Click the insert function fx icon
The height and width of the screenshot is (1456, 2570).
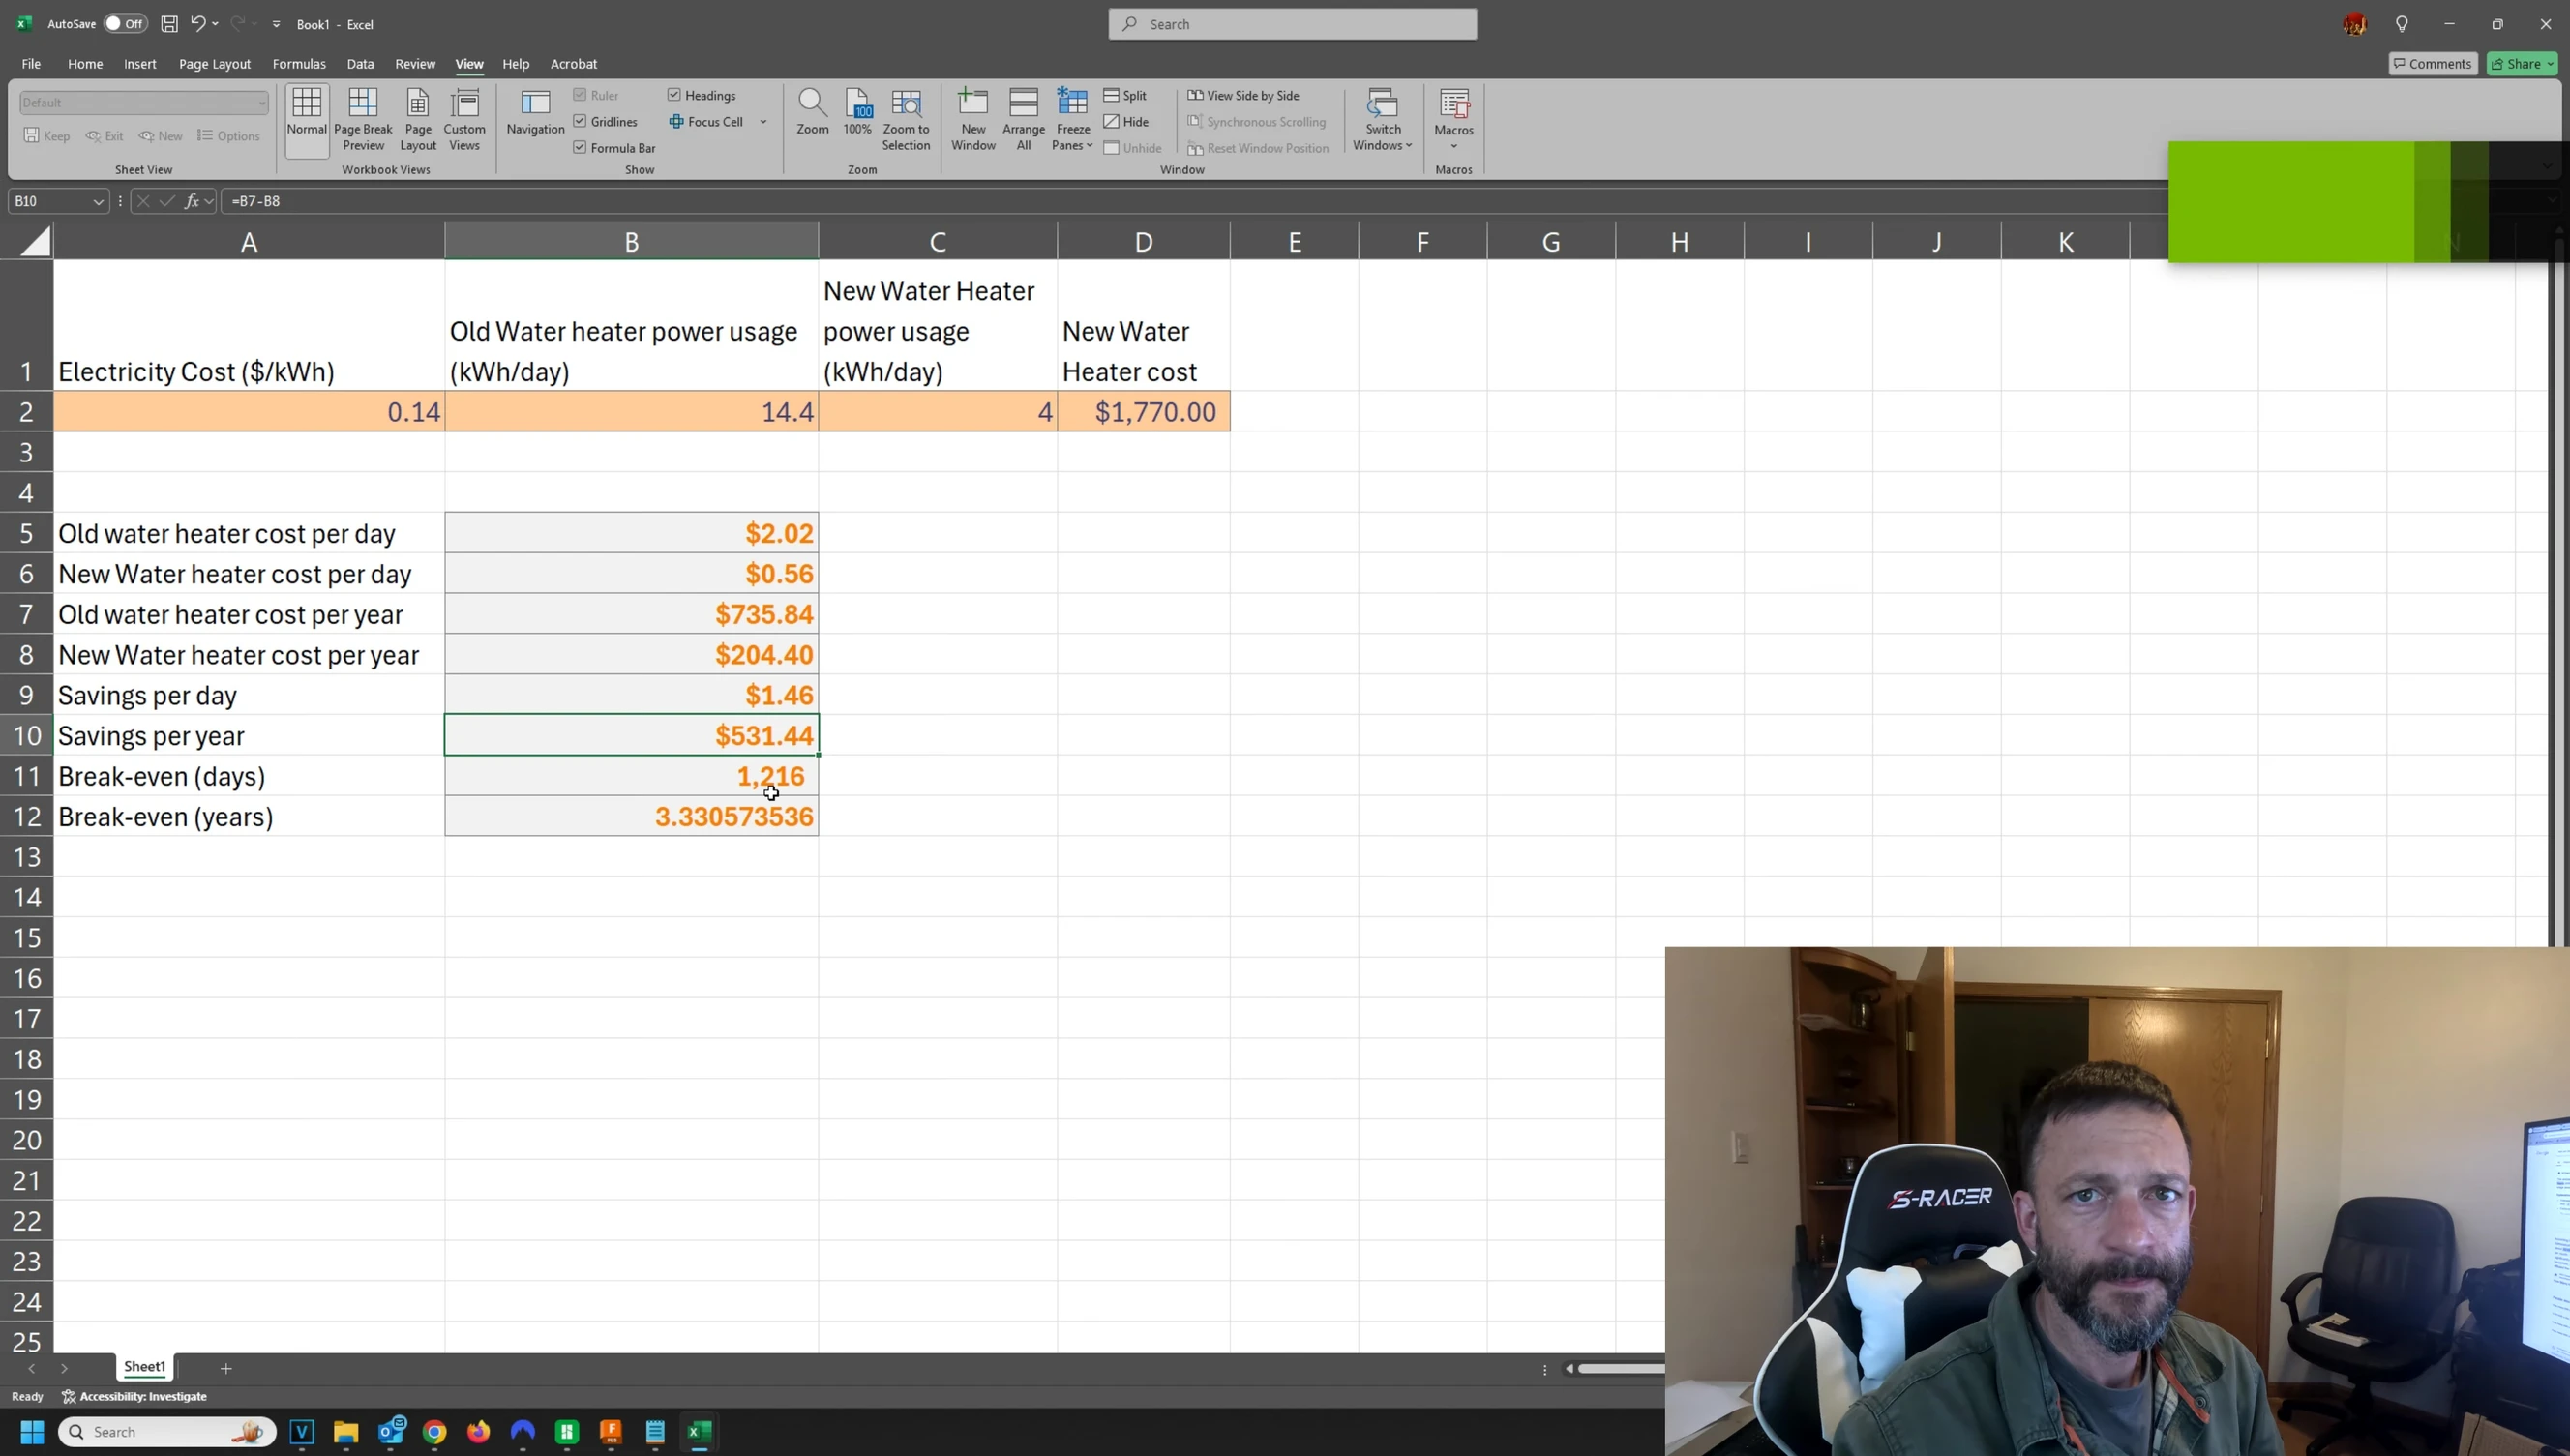pyautogui.click(x=191, y=201)
